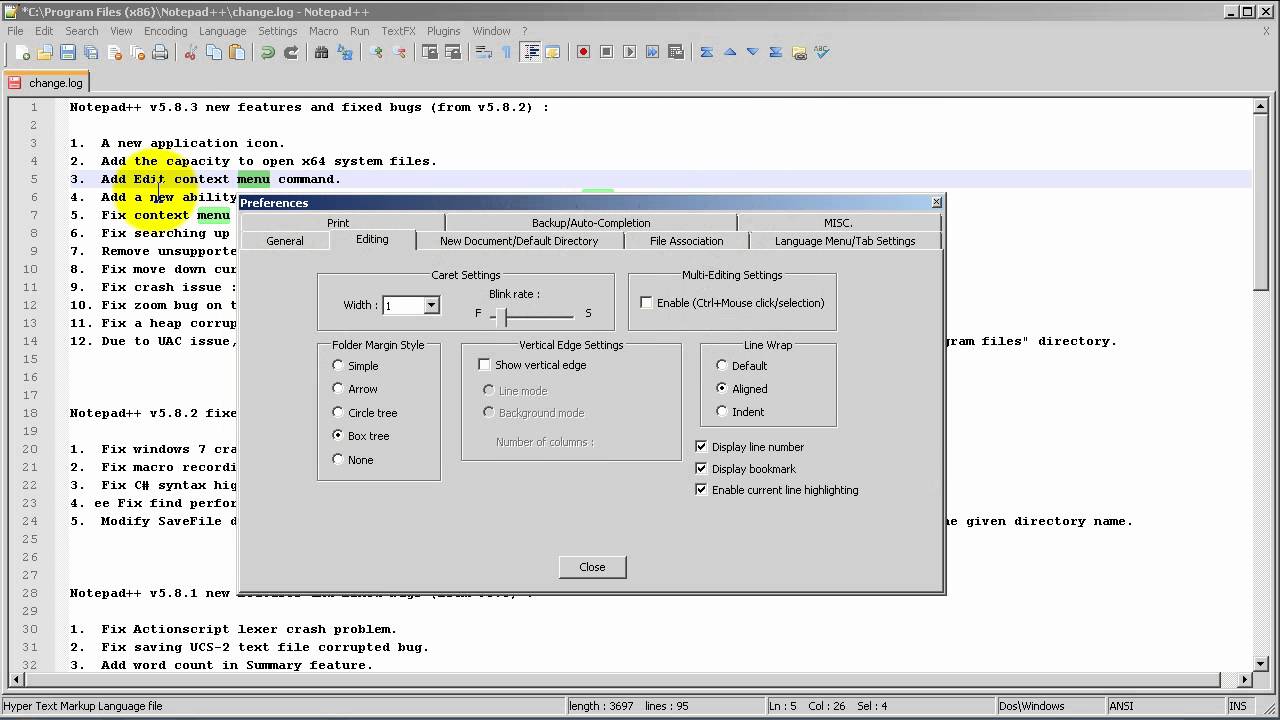This screenshot has height=720, width=1280.
Task: Select None for folder margin style
Action: point(338,460)
